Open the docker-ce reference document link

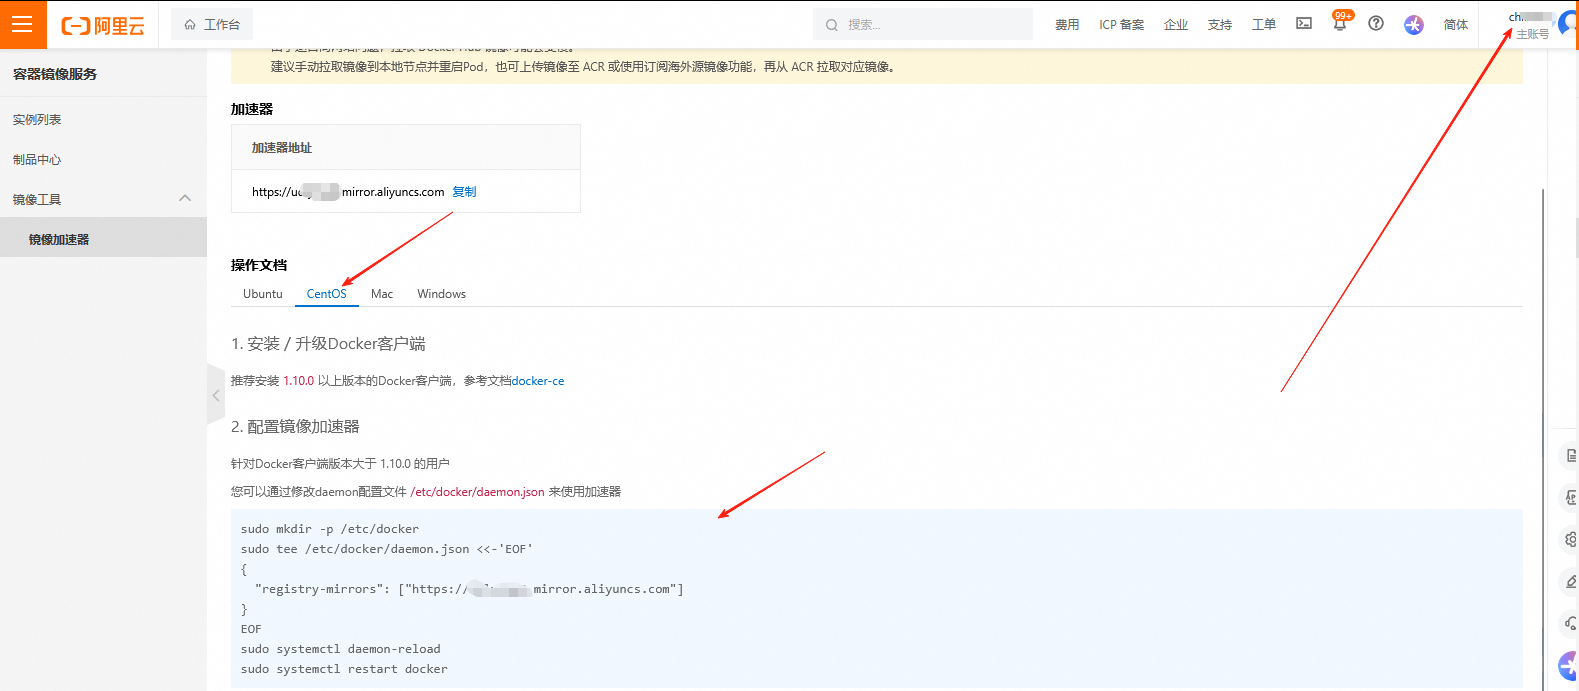538,381
